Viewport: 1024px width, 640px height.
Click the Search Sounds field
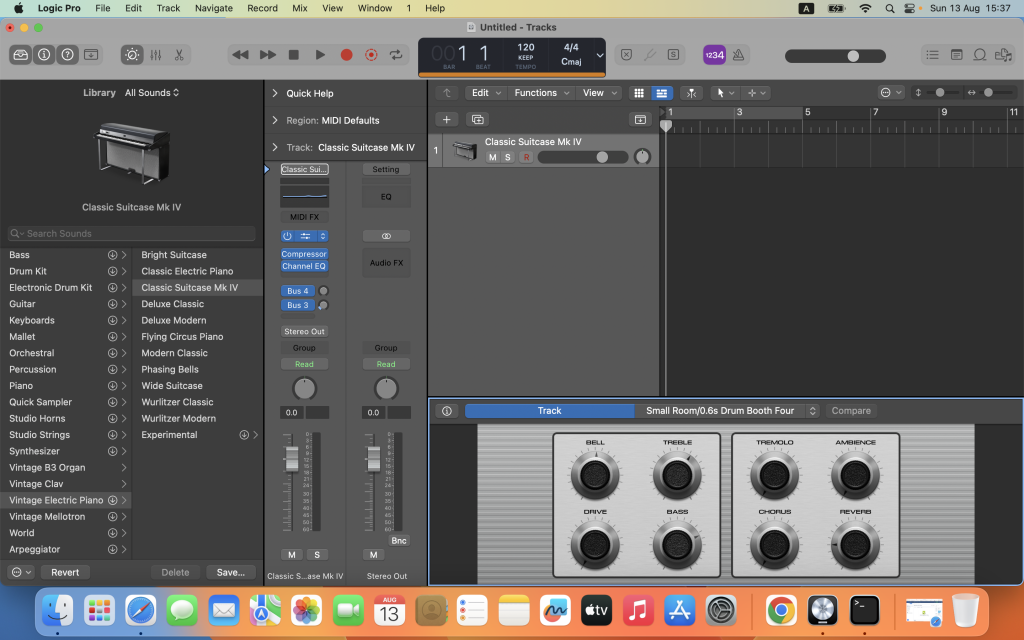coord(131,234)
